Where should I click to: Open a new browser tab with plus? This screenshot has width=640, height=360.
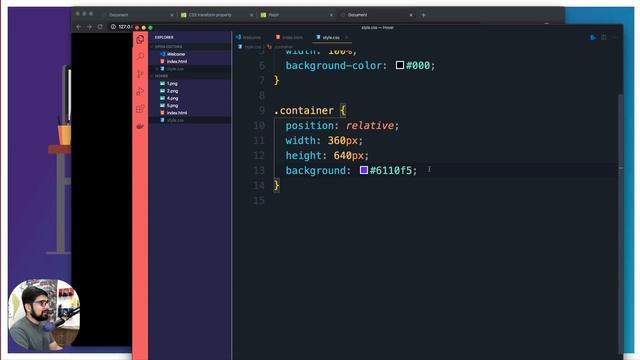[x=424, y=15]
